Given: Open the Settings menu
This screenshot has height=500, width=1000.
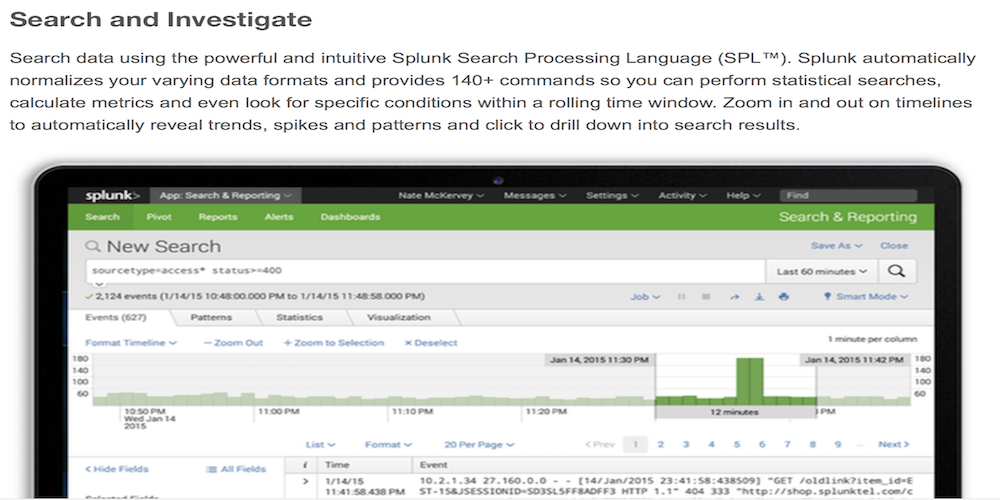Looking at the screenshot, I should 612,196.
